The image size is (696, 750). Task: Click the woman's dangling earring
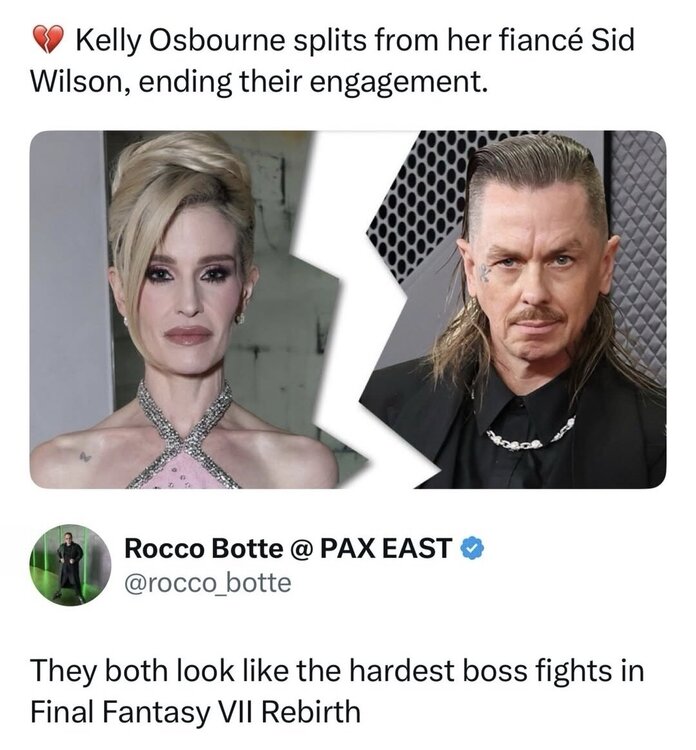(x=240, y=316)
